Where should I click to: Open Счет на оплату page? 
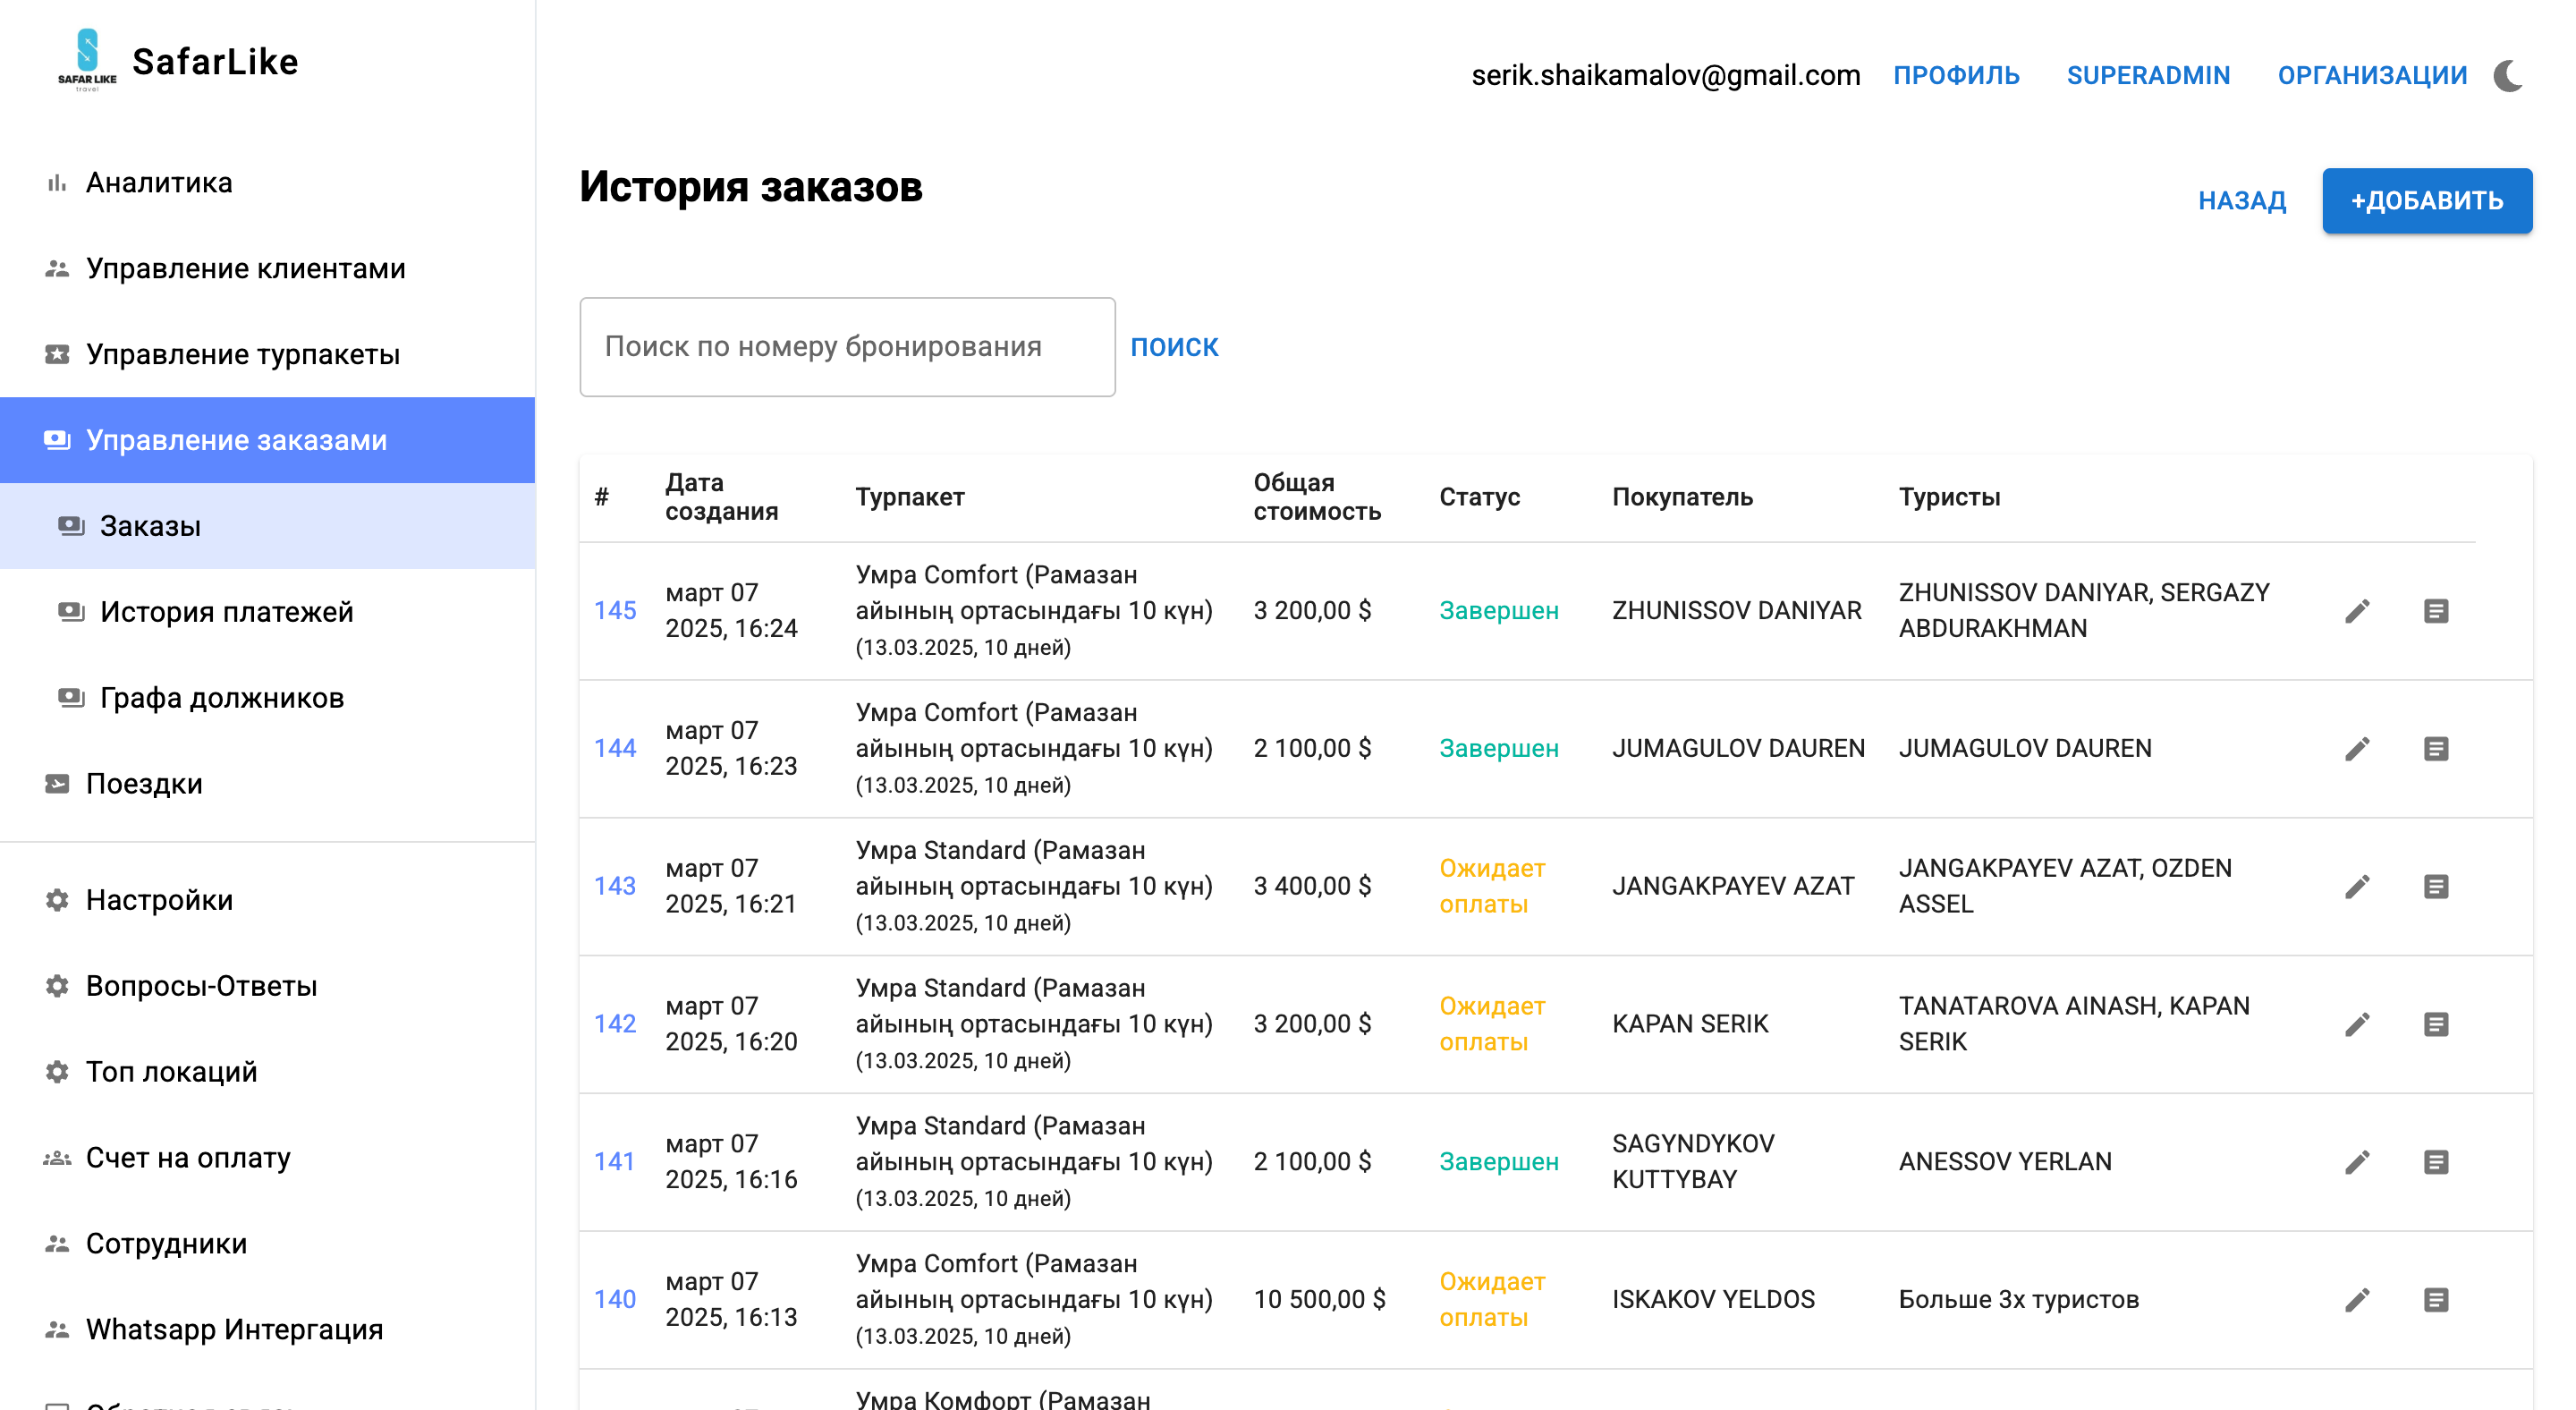(267, 1158)
